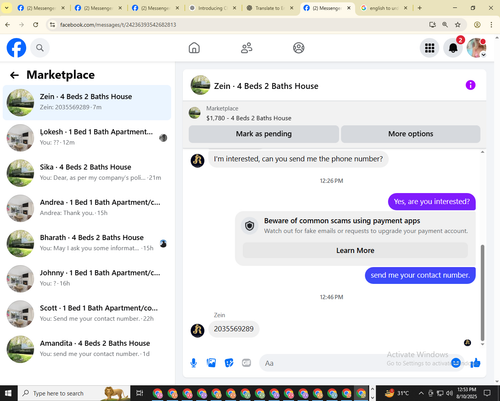The height and width of the screenshot is (401, 500).
Task: Open the apps grid menu
Action: click(x=429, y=48)
